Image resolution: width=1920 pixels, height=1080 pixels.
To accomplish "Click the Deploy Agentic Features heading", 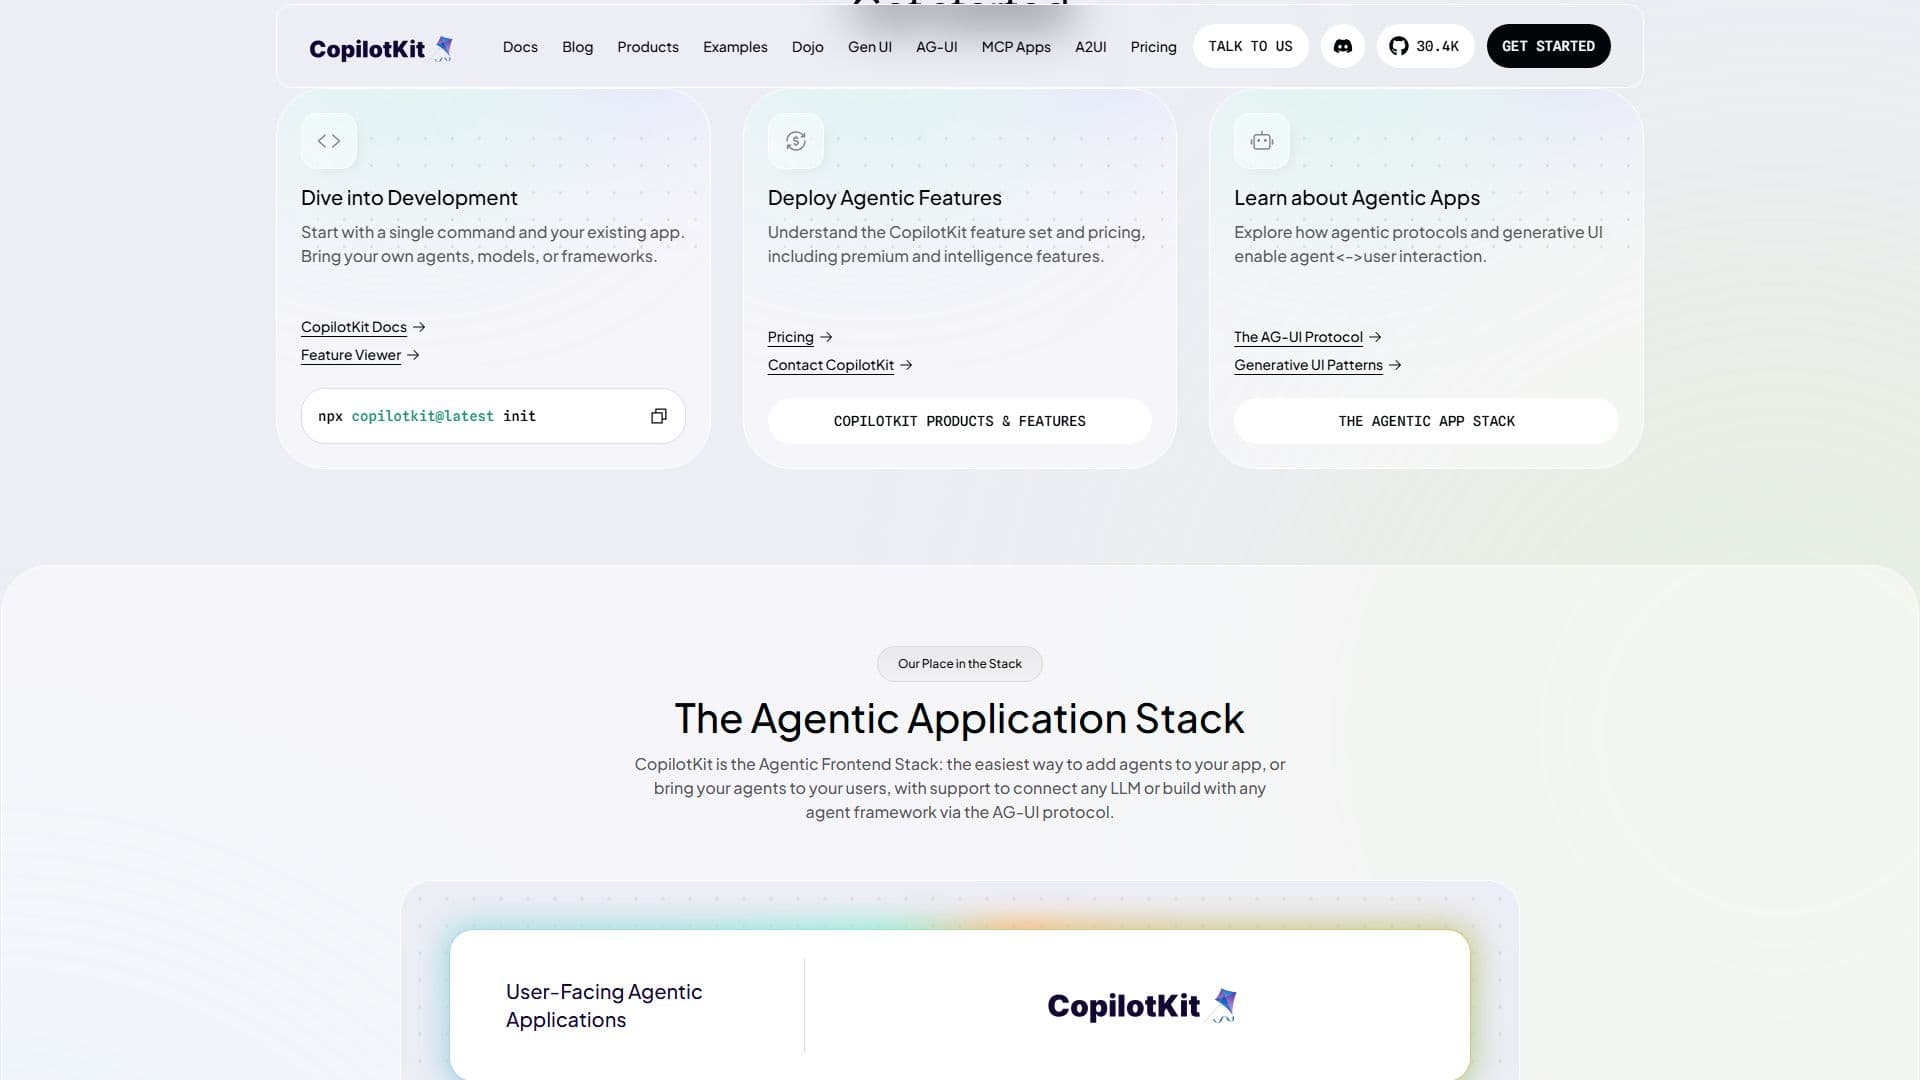I will point(884,198).
